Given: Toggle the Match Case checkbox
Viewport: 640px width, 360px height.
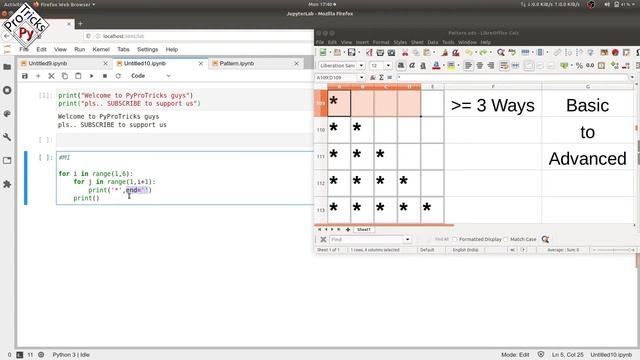Looking at the screenshot, I should click(x=506, y=239).
